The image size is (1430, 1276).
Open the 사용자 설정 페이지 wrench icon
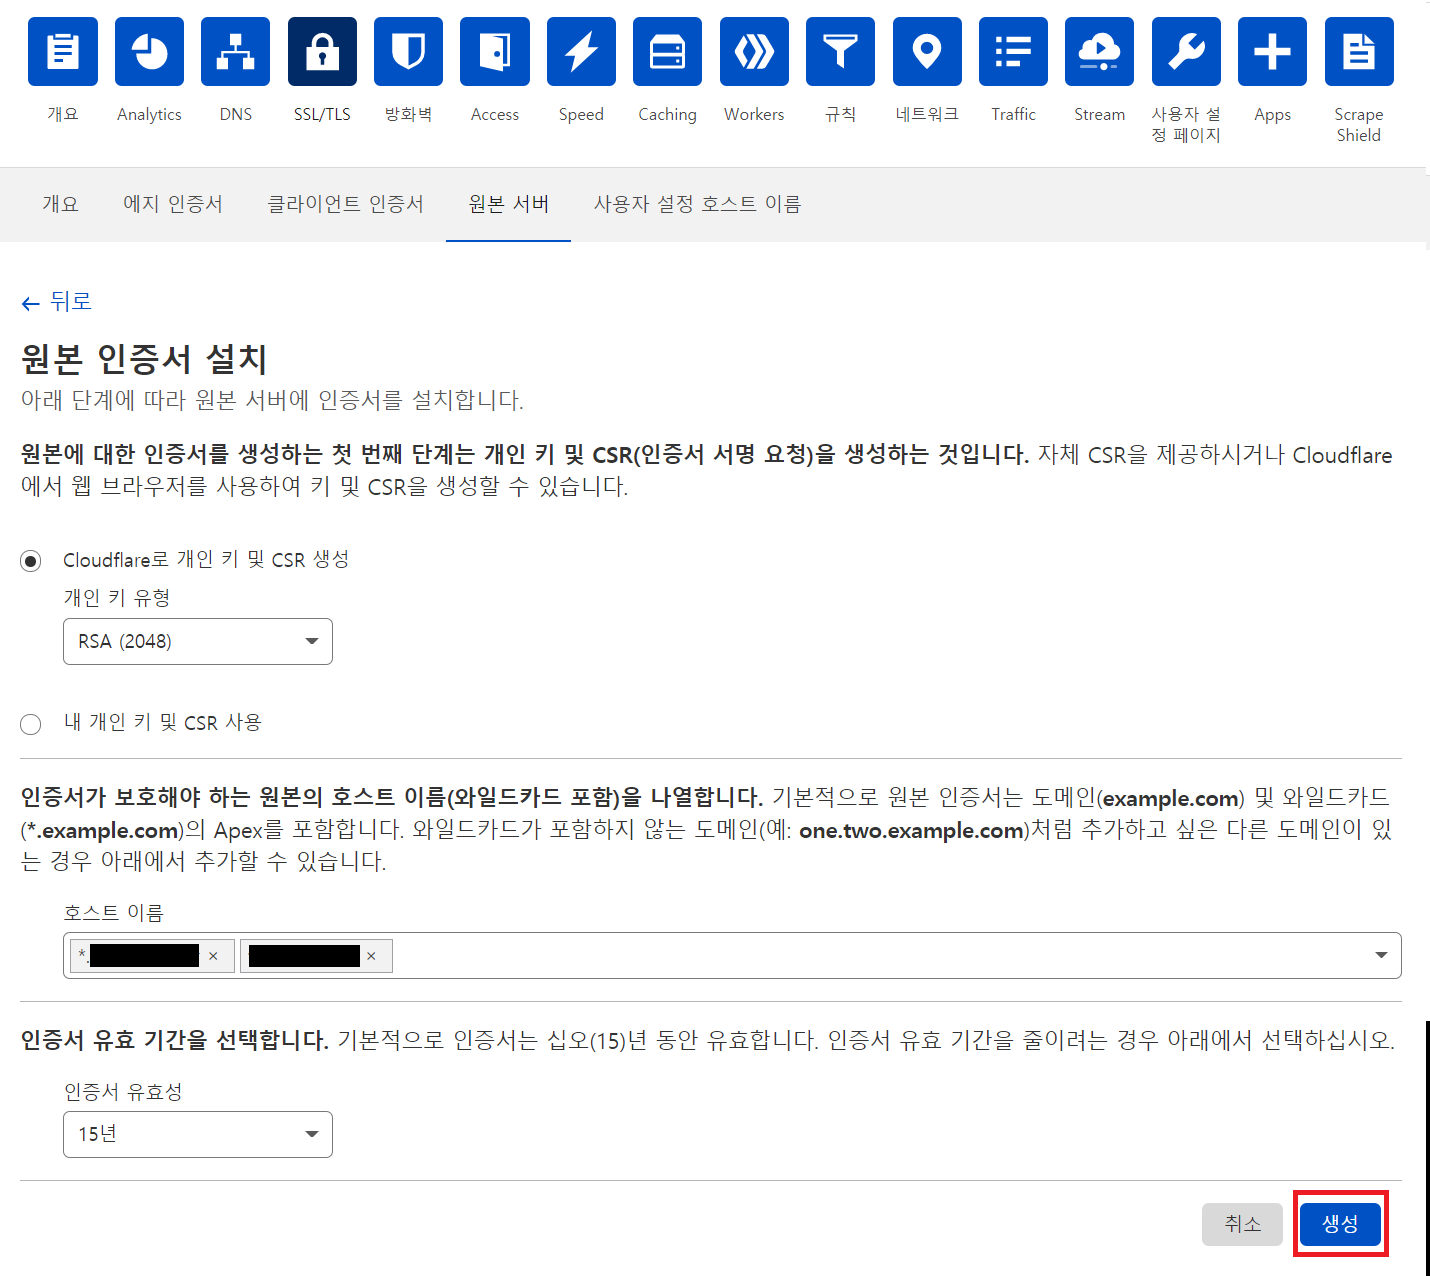click(x=1186, y=51)
